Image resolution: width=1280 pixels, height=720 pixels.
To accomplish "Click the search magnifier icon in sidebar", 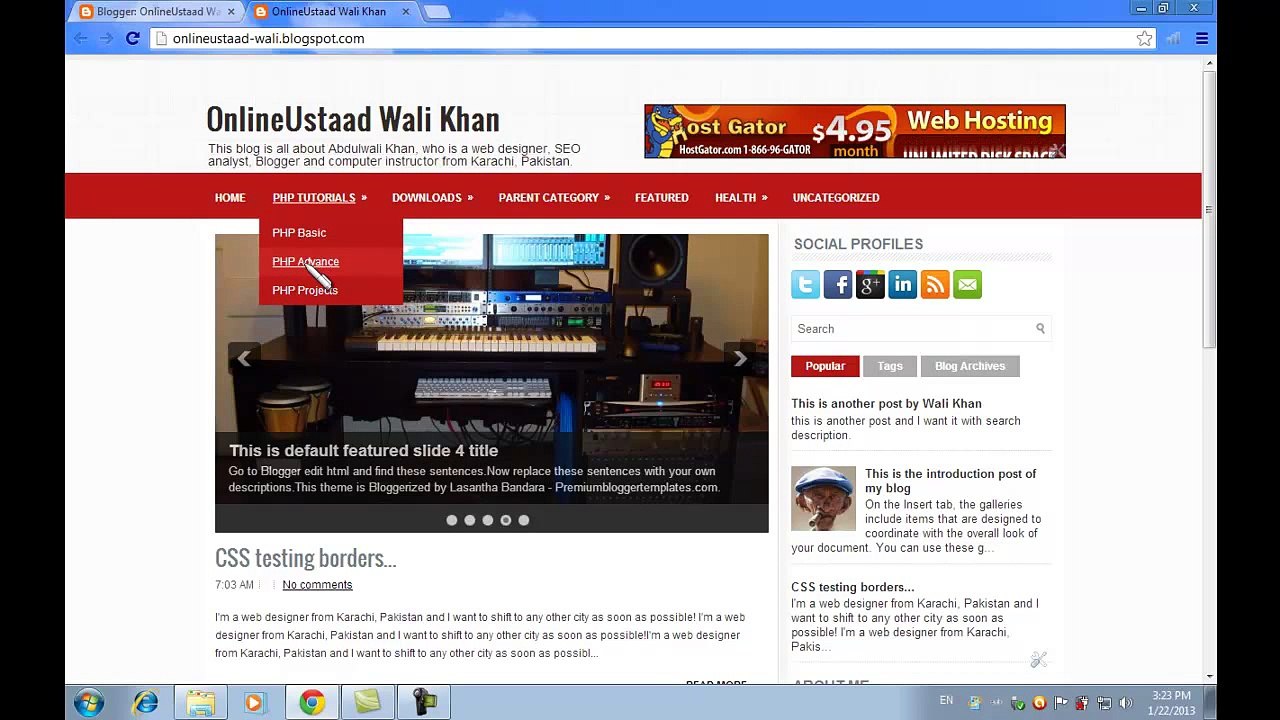I will [1040, 328].
